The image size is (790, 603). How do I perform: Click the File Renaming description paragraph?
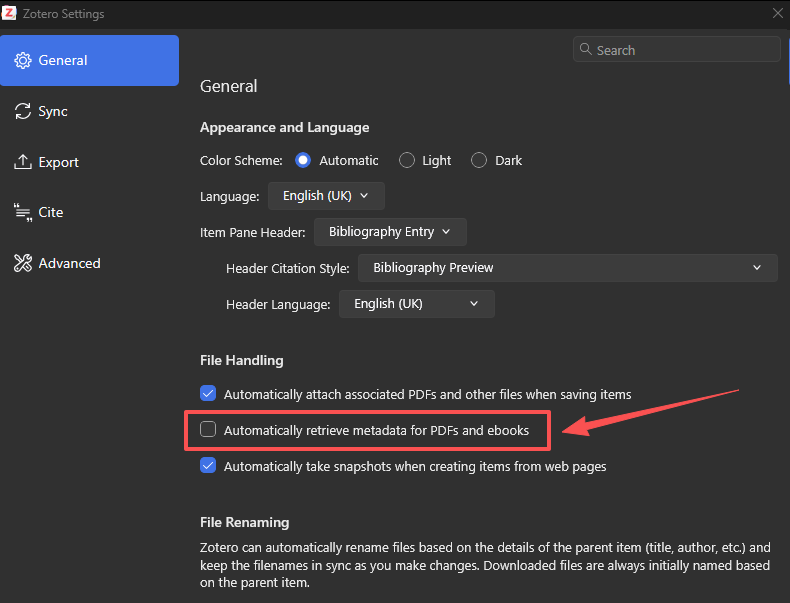point(485,565)
